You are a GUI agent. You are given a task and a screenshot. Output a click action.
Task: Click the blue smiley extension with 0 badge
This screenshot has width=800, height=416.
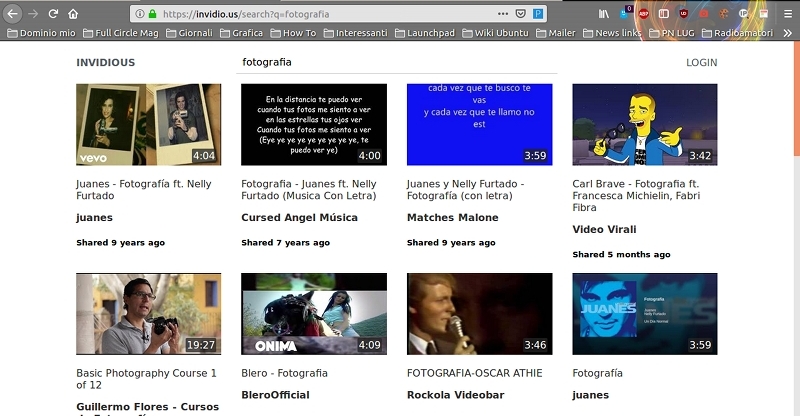tap(624, 13)
